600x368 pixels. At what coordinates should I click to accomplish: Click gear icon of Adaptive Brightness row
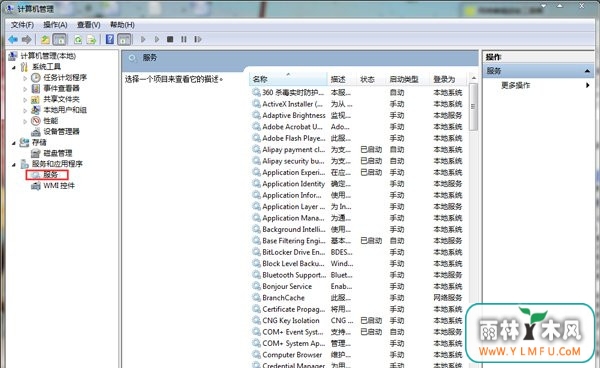coord(256,115)
